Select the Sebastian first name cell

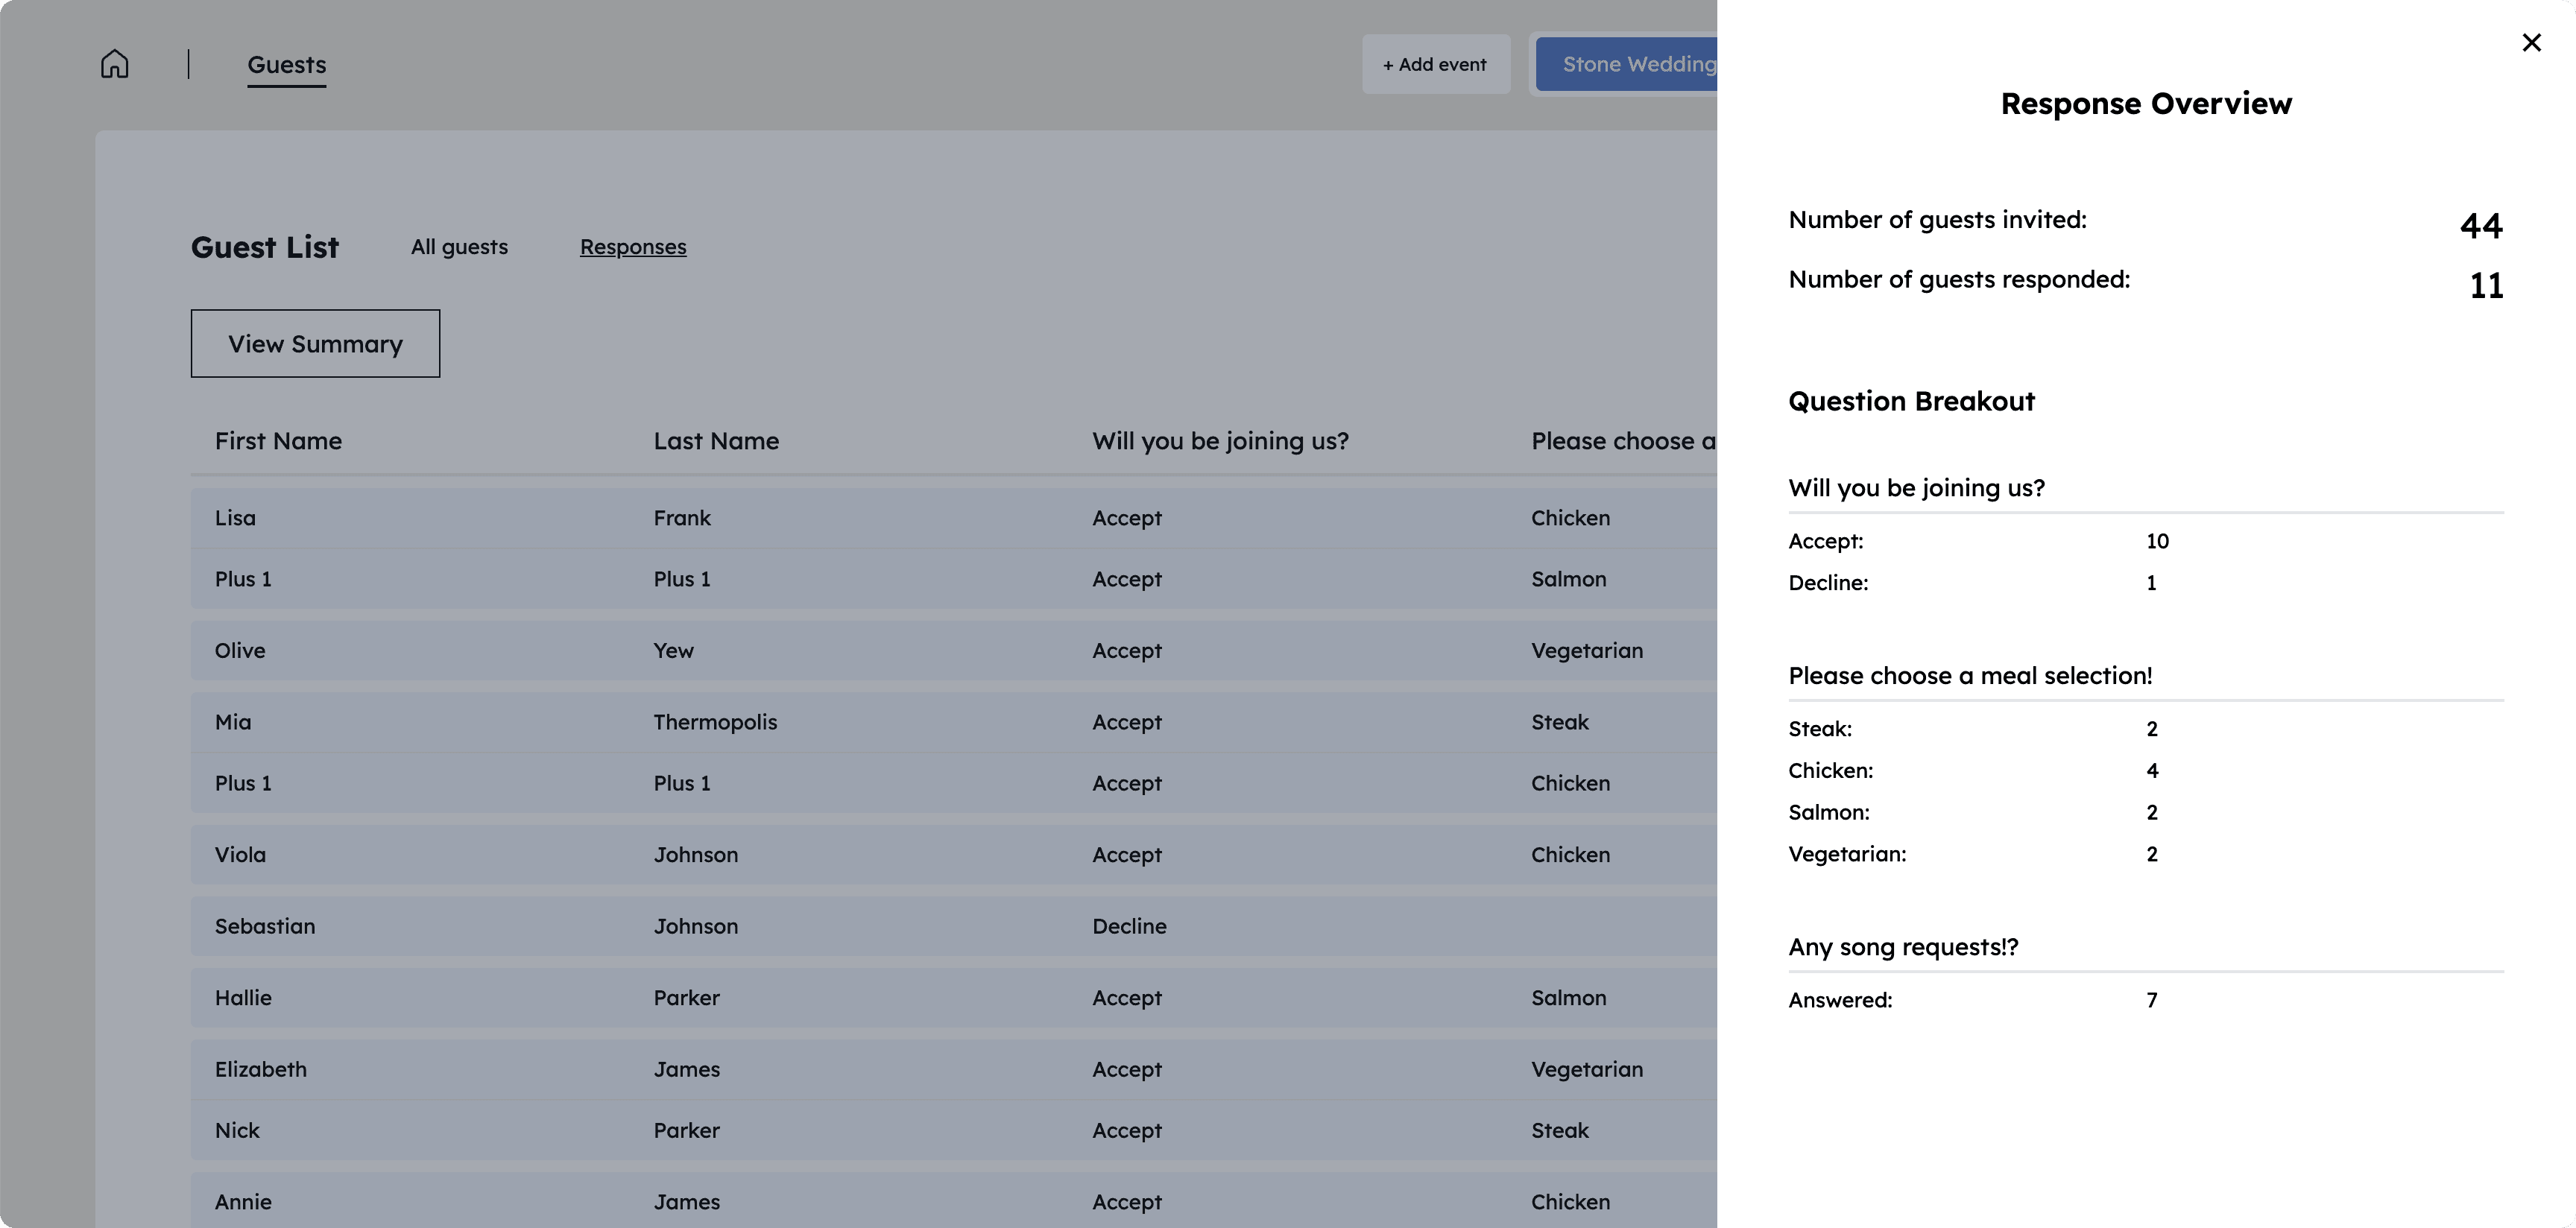(265, 926)
